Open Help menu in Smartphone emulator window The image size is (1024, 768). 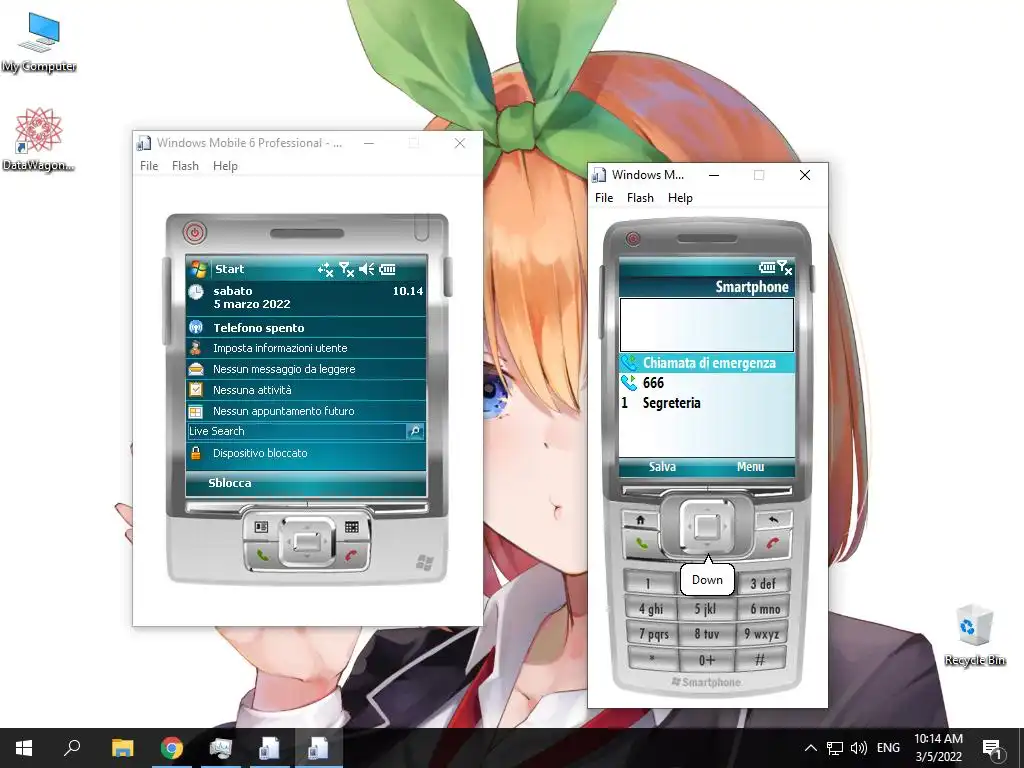pos(680,198)
